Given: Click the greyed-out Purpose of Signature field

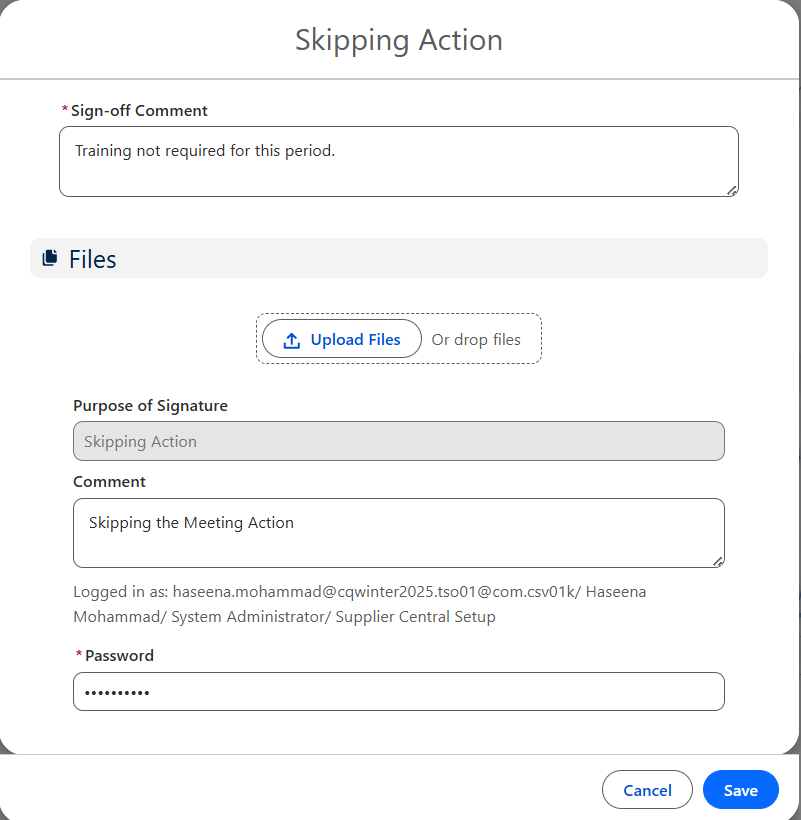Looking at the screenshot, I should coord(398,440).
